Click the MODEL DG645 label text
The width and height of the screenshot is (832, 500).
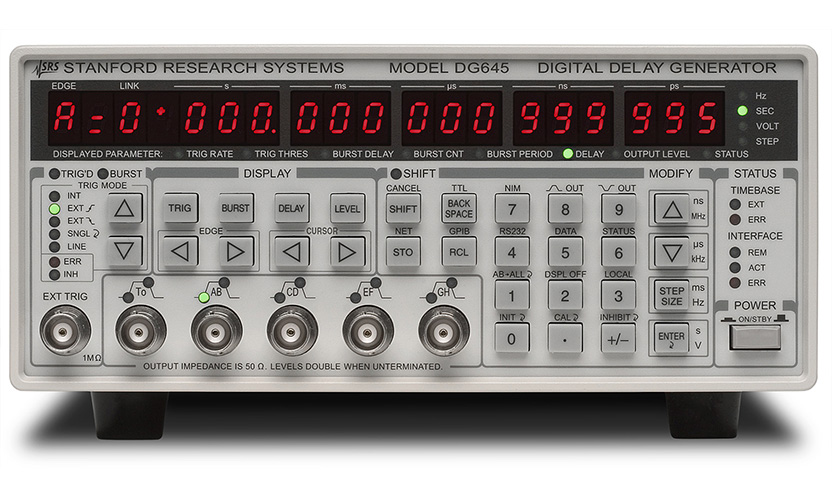click(449, 68)
